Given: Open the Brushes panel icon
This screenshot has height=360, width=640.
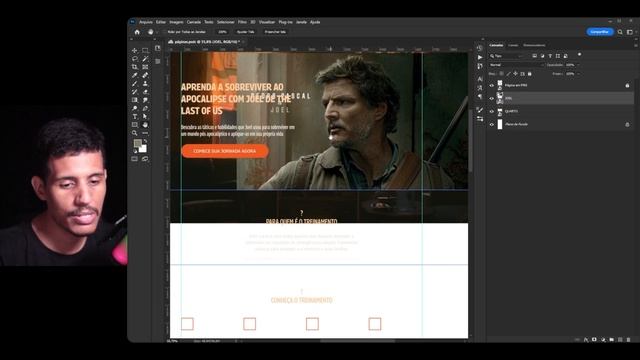Looking at the screenshot, I should coord(480,110).
